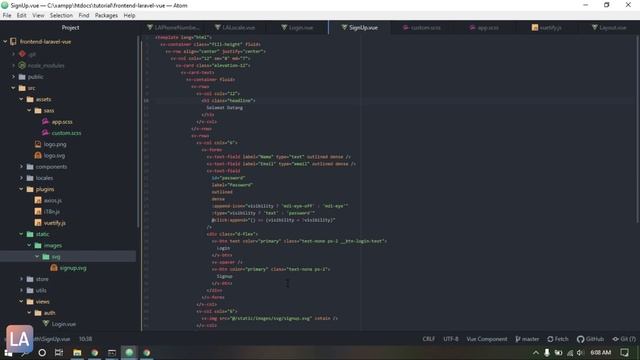
Task: Click the Sass icon of custom.scss in tree
Action: pos(45,133)
